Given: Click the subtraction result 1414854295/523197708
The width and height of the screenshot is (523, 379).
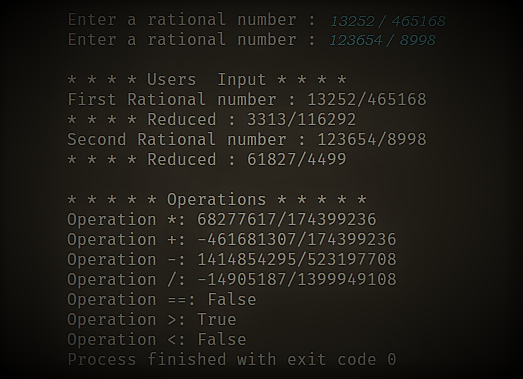Looking at the screenshot, I should coord(297,260).
